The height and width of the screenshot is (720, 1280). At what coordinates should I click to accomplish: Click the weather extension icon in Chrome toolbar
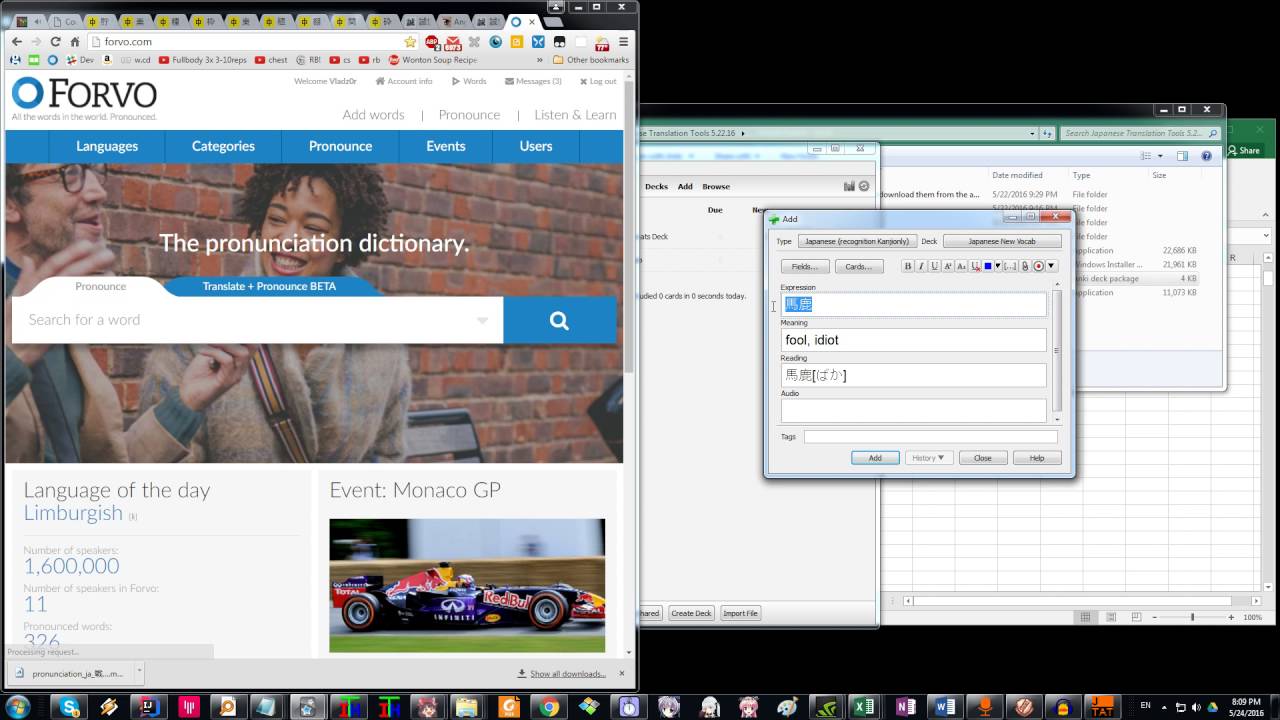[602, 42]
